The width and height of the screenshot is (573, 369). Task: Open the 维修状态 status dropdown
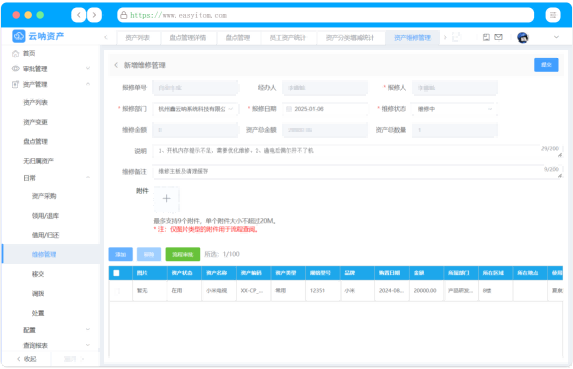[455, 109]
